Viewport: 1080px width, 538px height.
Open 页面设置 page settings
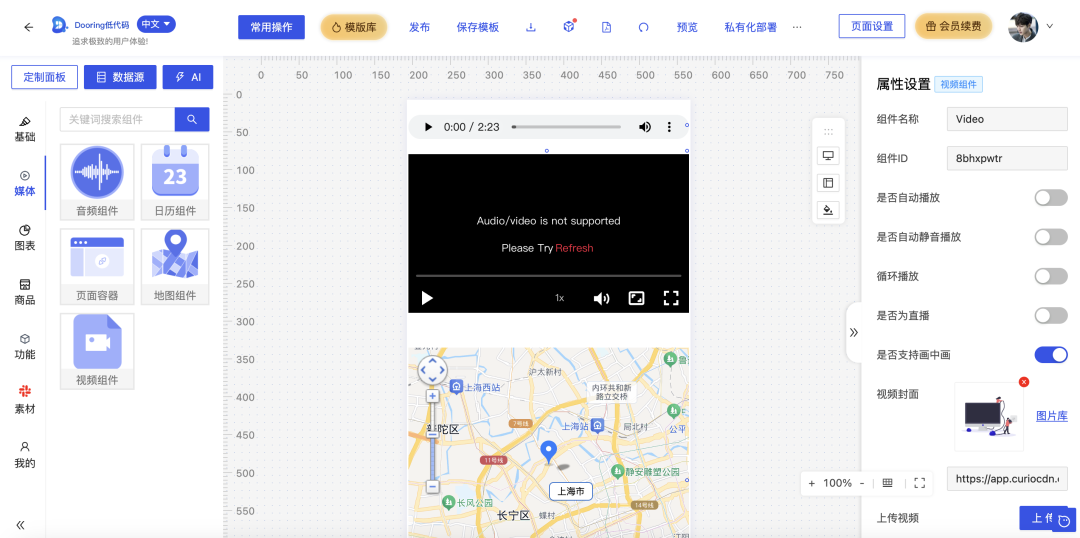point(872,26)
